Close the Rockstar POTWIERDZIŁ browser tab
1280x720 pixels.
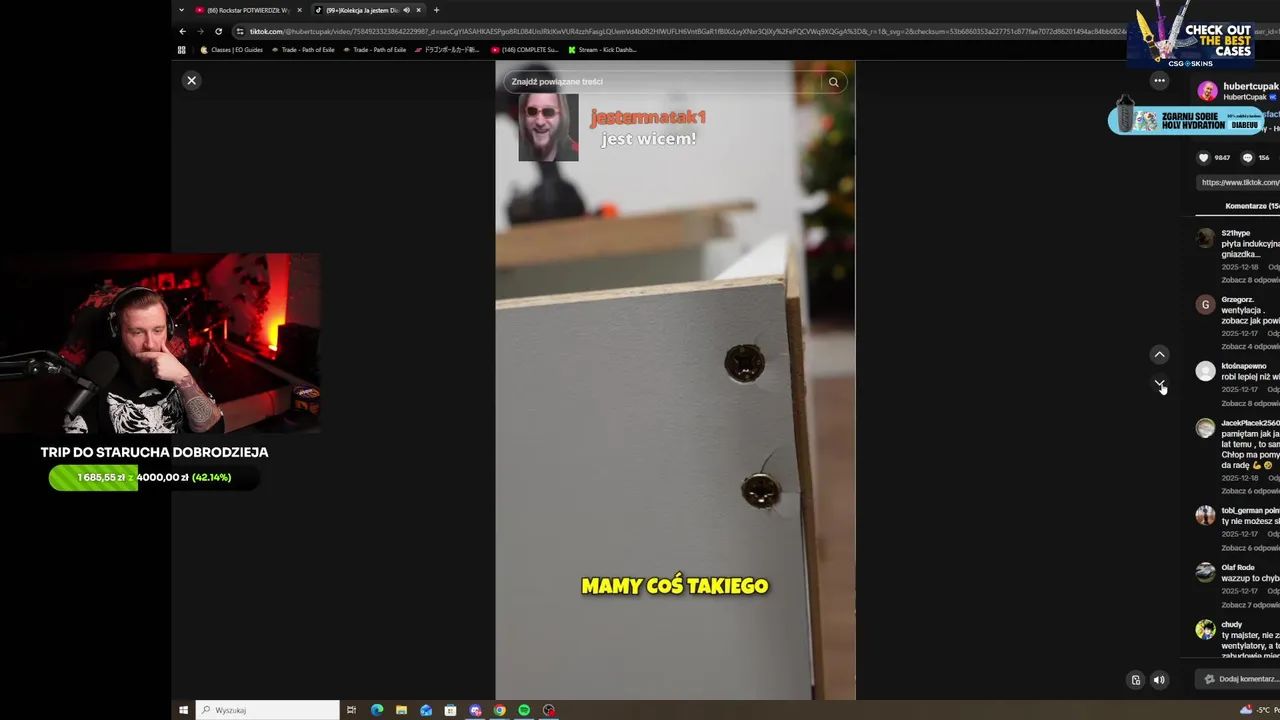pos(299,10)
